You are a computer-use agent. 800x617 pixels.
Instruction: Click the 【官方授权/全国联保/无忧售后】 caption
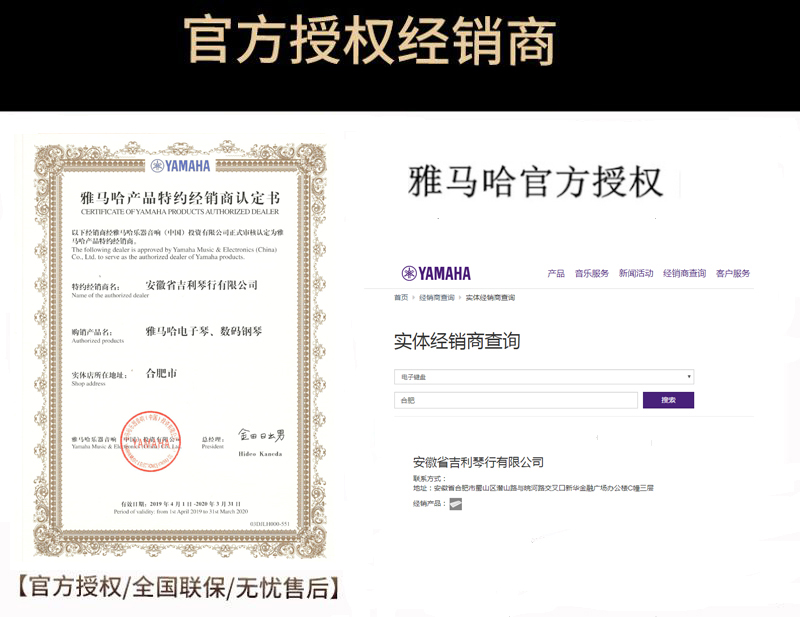click(179, 587)
